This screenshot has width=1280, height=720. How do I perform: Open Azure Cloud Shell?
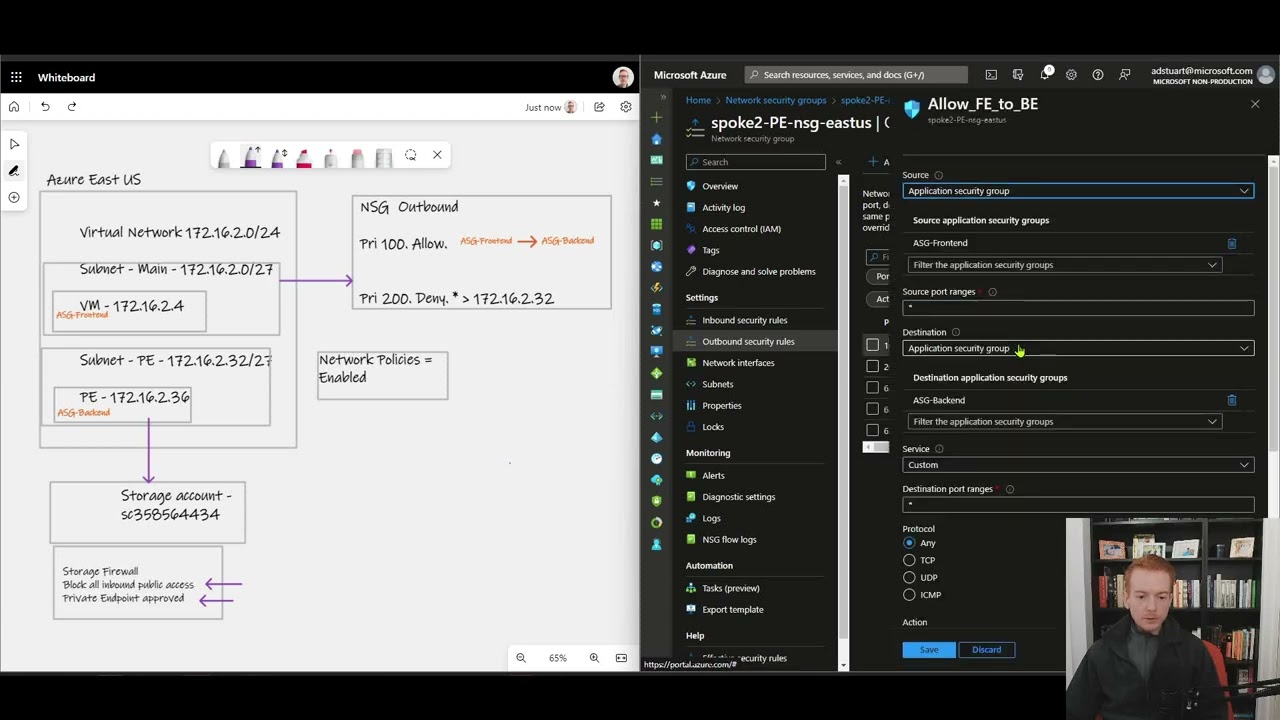click(991, 75)
